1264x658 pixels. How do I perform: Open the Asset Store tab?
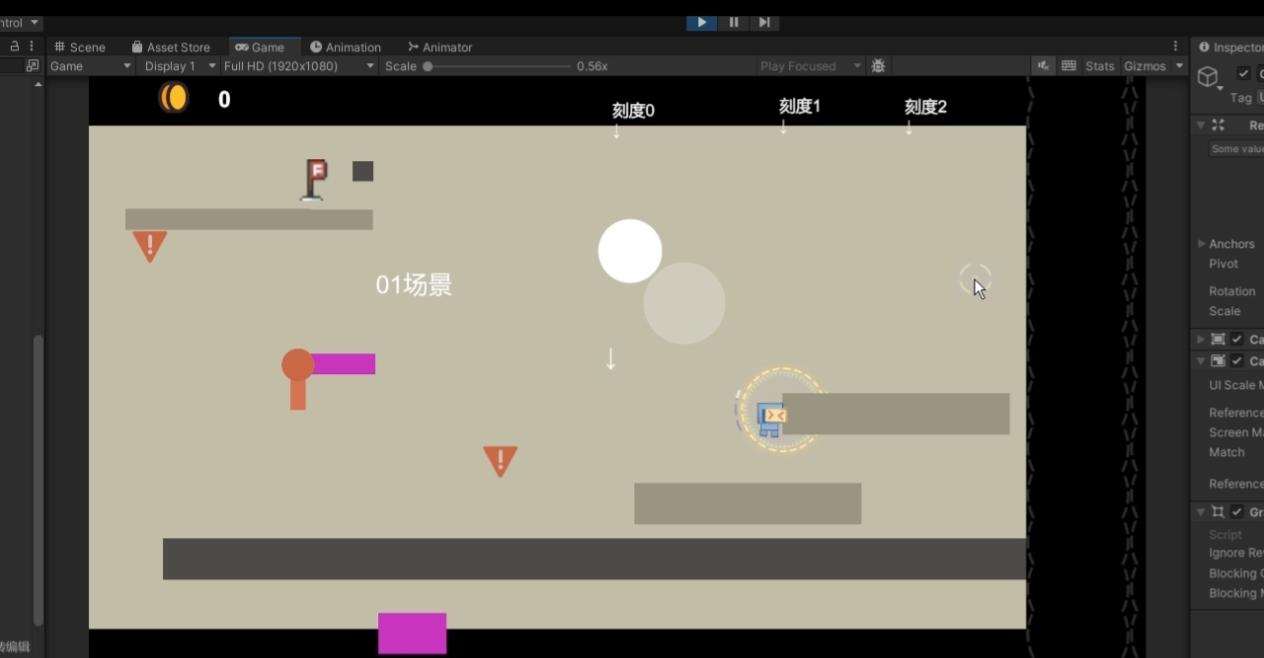(x=171, y=47)
